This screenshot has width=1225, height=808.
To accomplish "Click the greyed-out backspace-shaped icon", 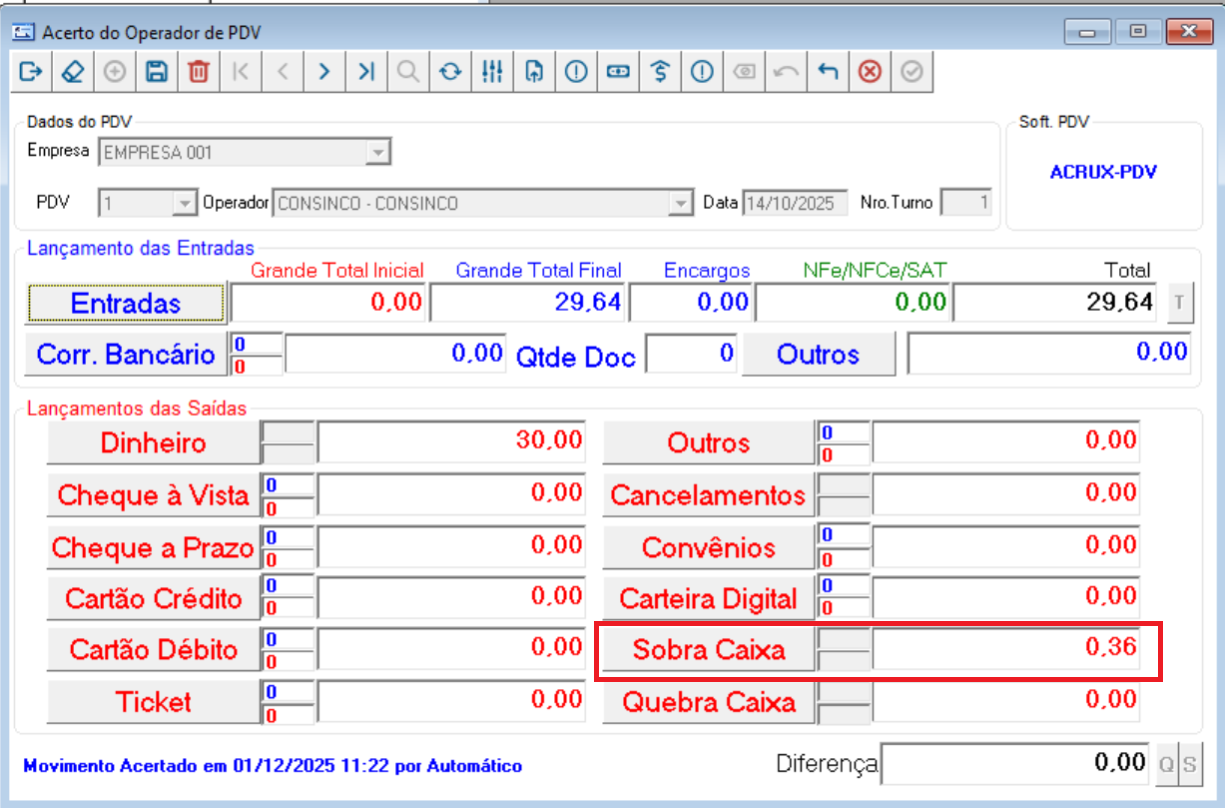I will 744,72.
